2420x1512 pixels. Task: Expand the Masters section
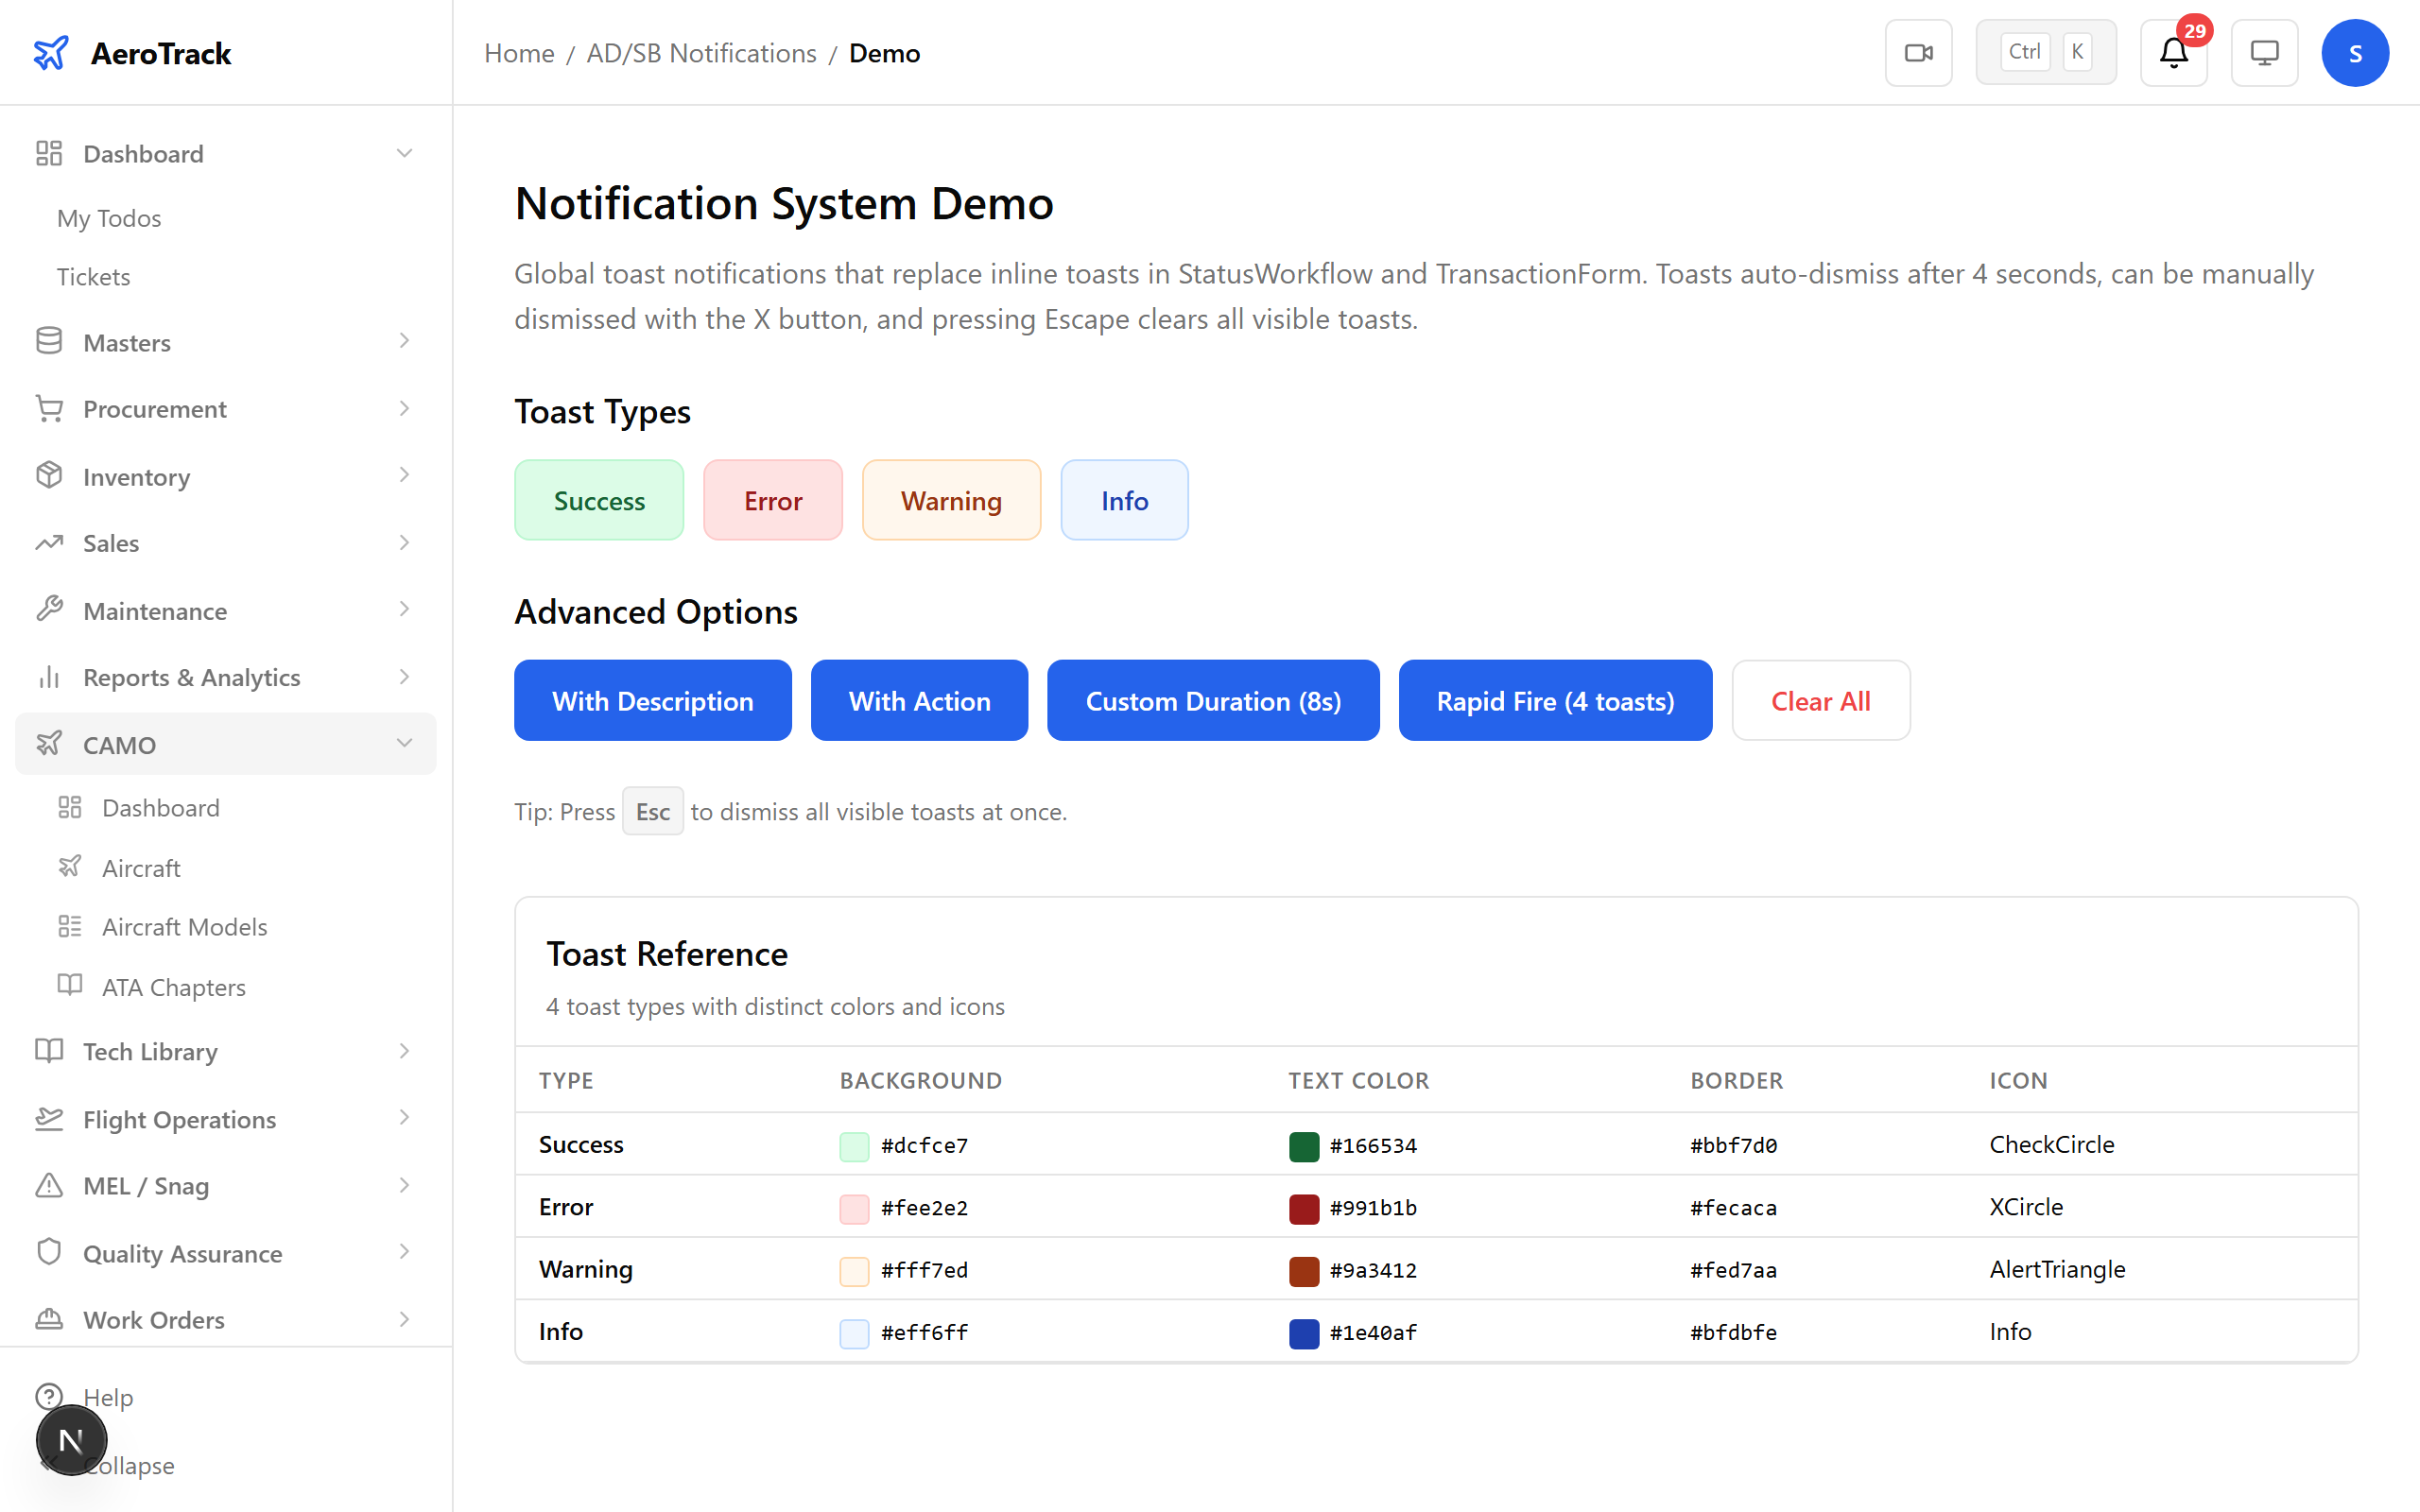tap(404, 341)
